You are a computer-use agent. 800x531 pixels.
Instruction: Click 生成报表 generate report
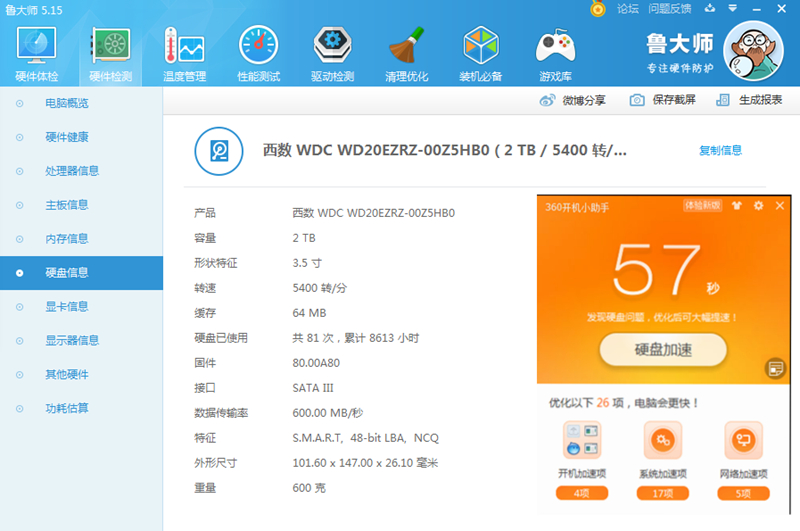(749, 100)
